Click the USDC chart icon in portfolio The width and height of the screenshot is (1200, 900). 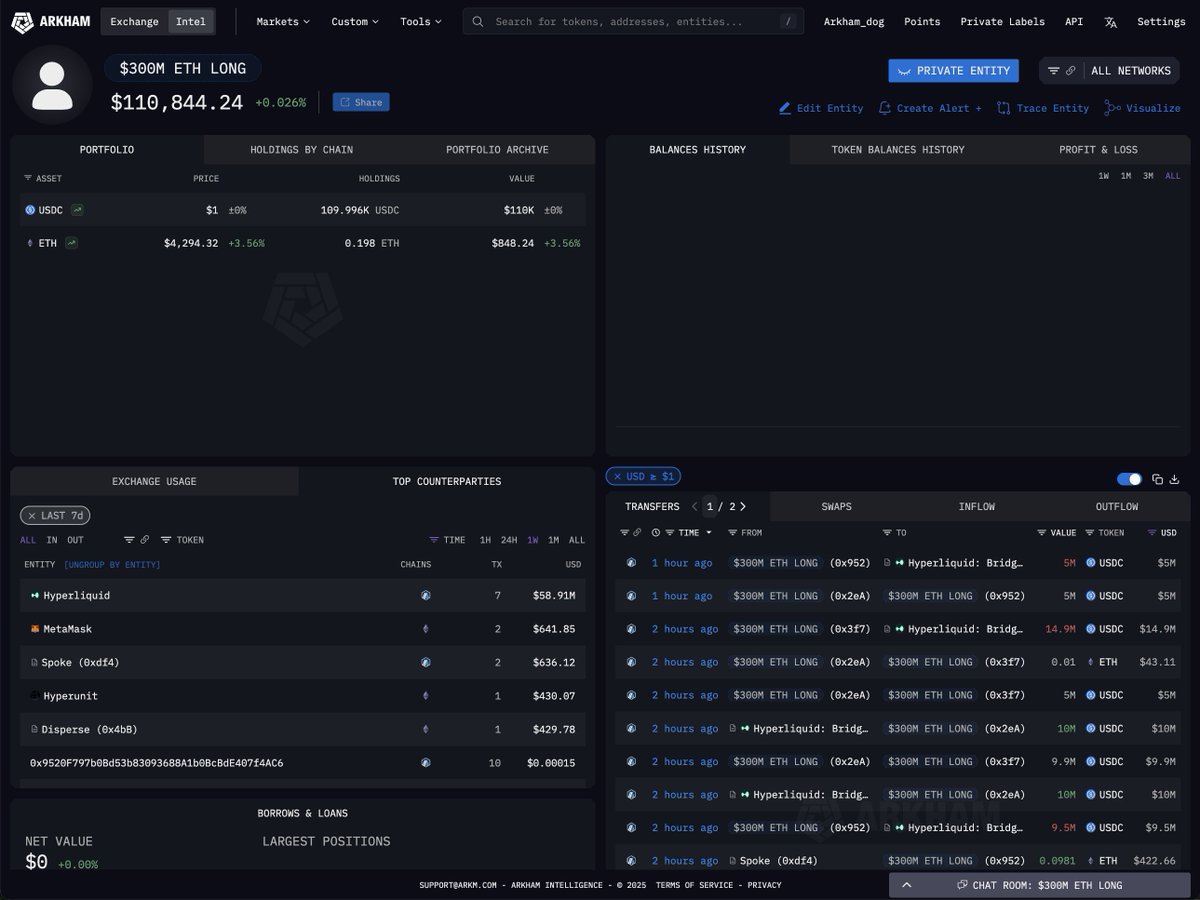pyautogui.click(x=77, y=210)
